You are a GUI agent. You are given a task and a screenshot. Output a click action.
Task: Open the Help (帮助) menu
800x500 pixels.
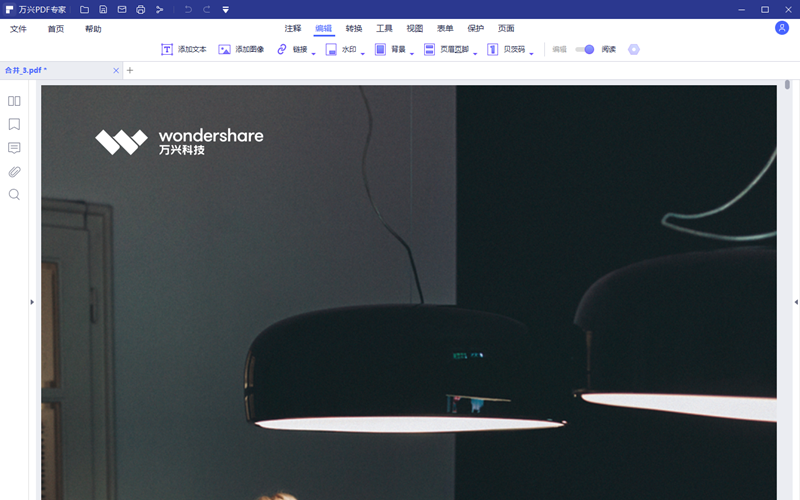click(x=93, y=29)
